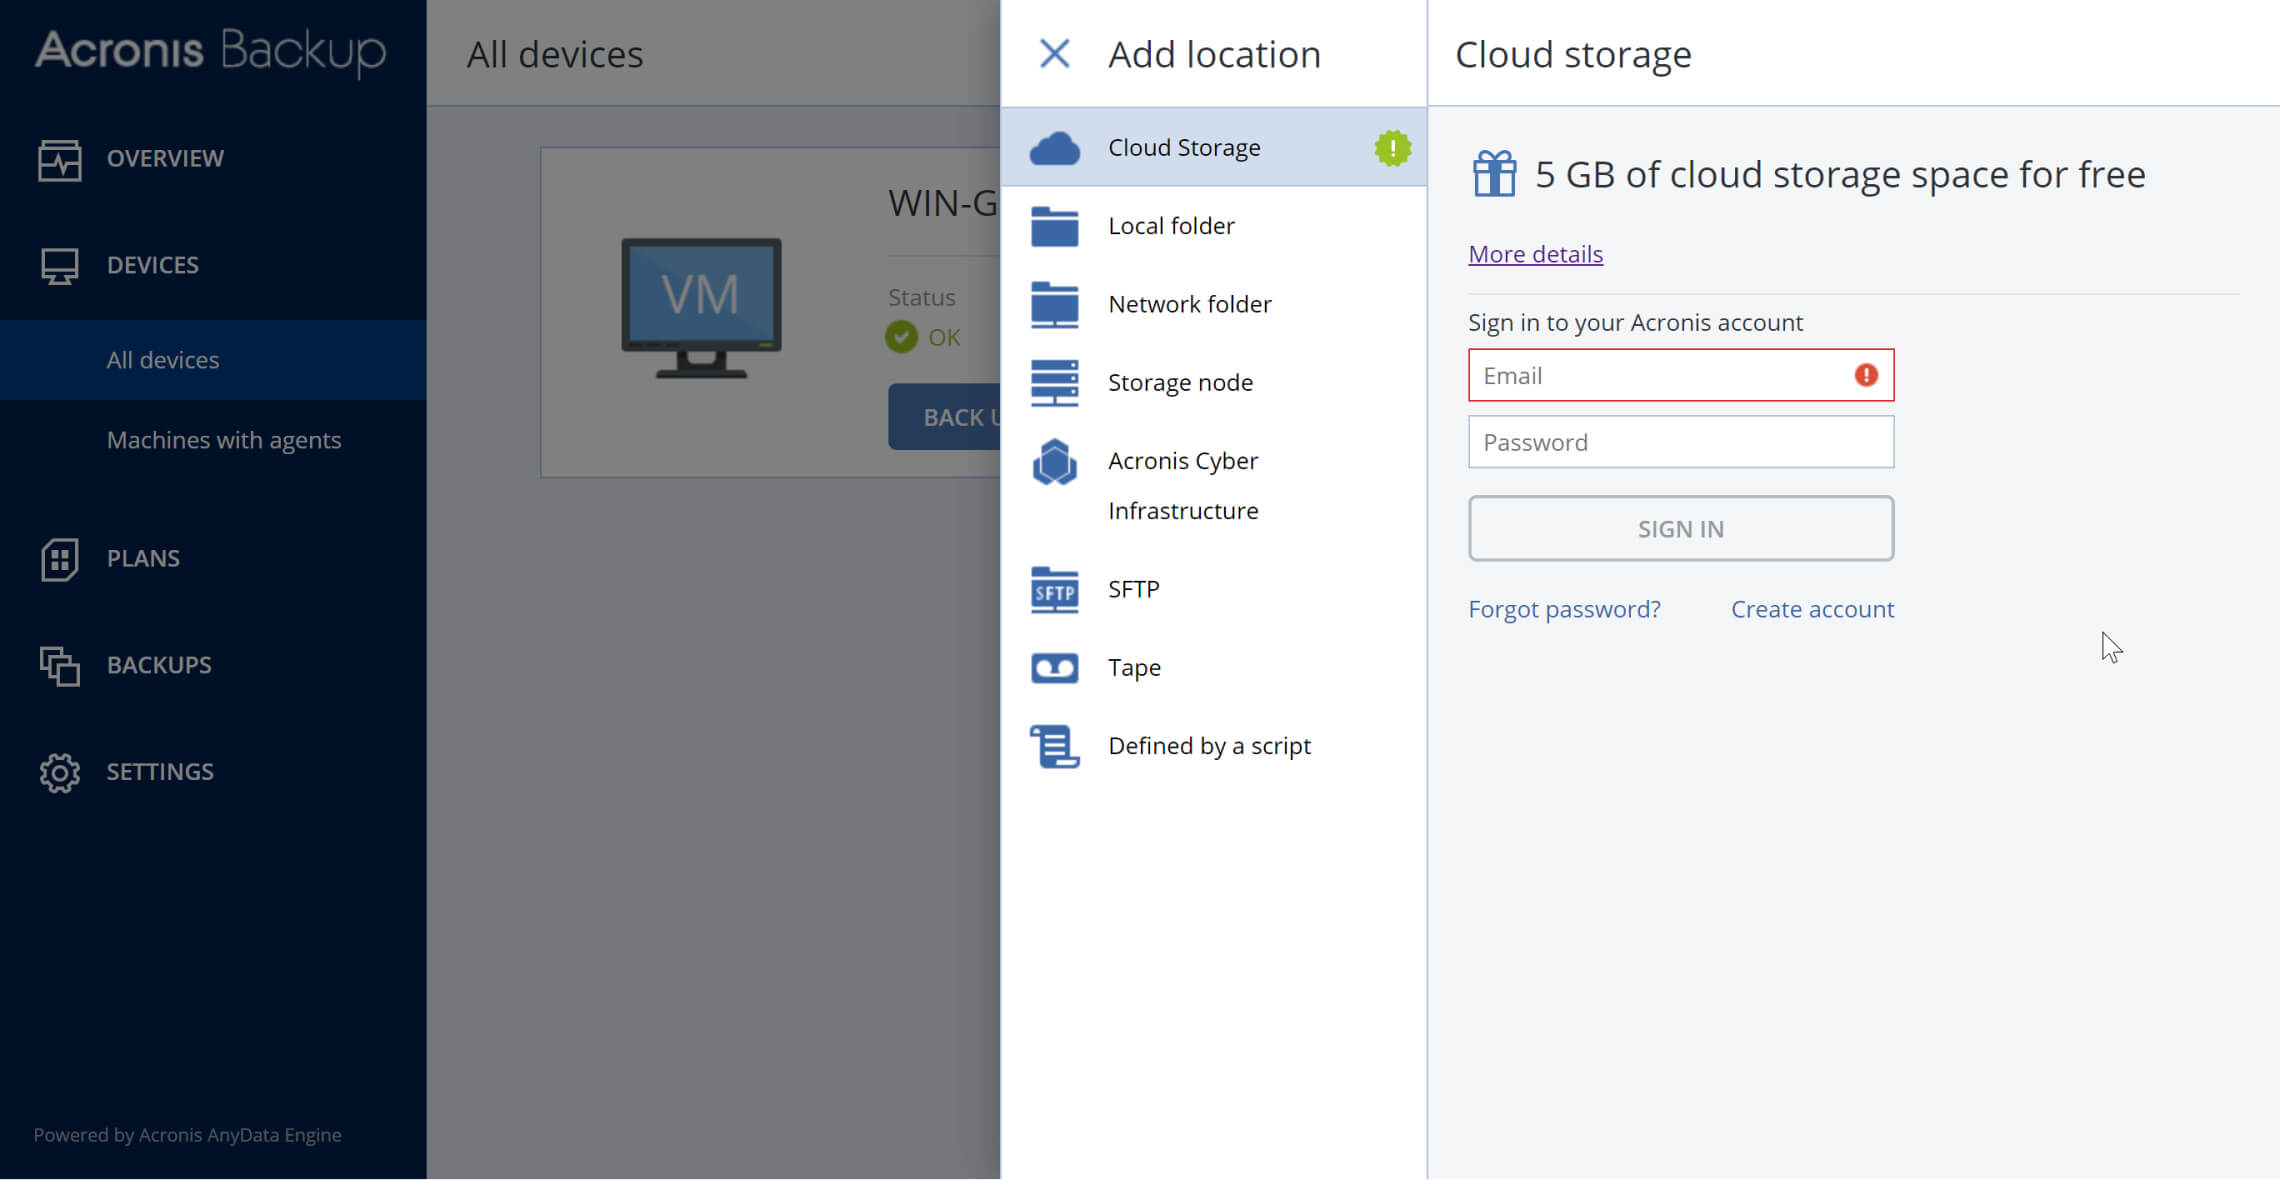Close the Add location panel
The height and width of the screenshot is (1180, 2280).
(x=1054, y=54)
